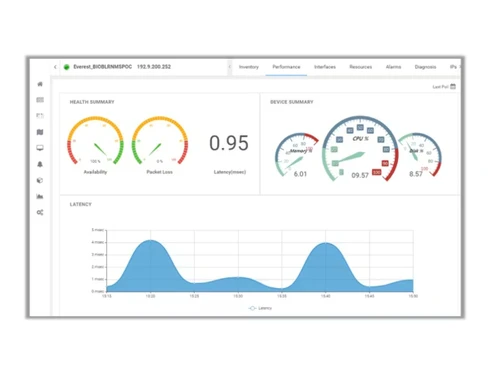The width and height of the screenshot is (500, 375).
Task: Open the grid list icon below Home
Action: pos(40,100)
